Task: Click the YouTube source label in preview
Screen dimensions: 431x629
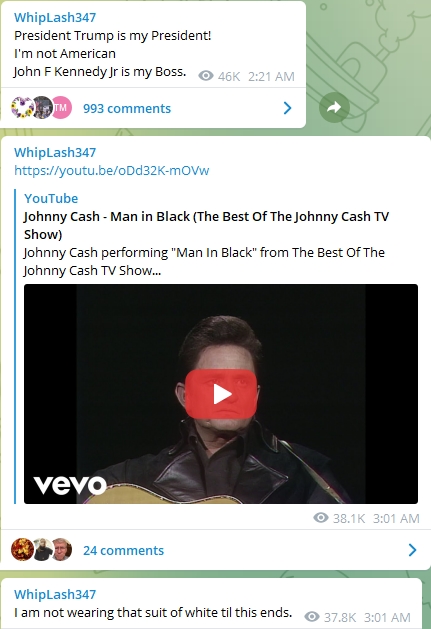Action: pos(51,198)
